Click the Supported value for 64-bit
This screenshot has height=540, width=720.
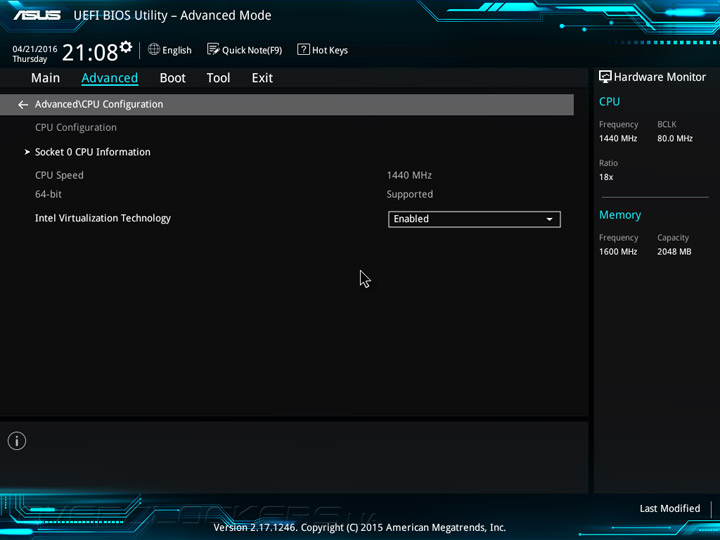coord(410,194)
